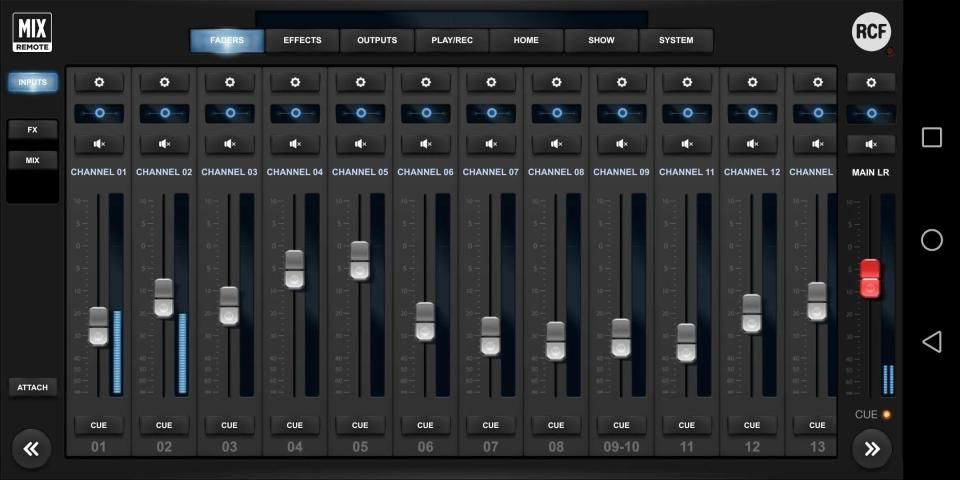960x480 pixels.
Task: Open settings gear for Channel 05
Action: pyautogui.click(x=360, y=82)
